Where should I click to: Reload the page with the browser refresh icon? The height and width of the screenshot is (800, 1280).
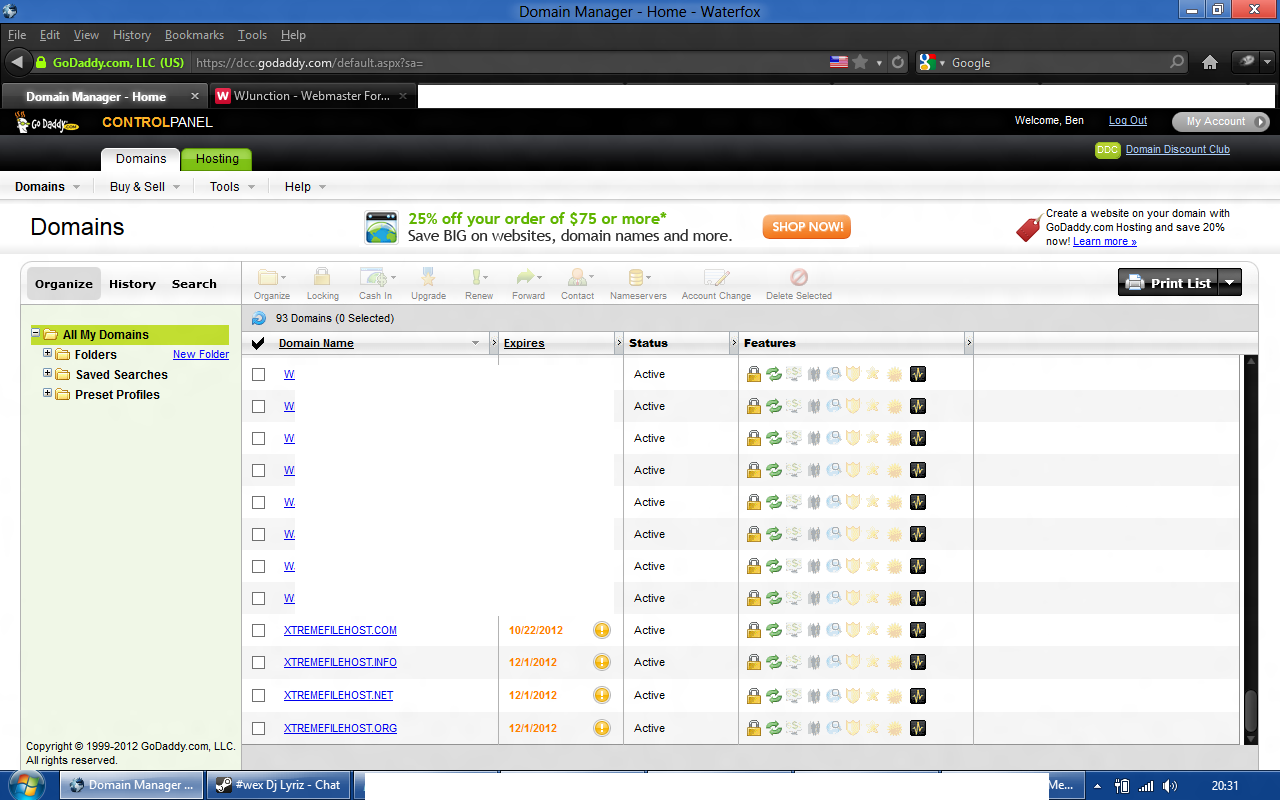click(x=898, y=62)
